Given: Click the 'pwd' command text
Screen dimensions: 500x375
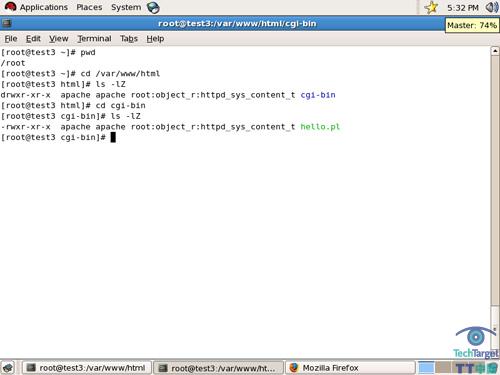Looking at the screenshot, I should coord(88,52).
